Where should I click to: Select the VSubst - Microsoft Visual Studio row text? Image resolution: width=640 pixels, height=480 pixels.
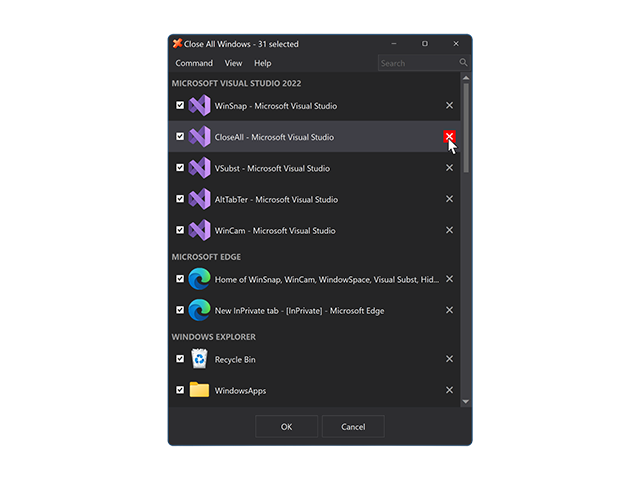coord(272,169)
